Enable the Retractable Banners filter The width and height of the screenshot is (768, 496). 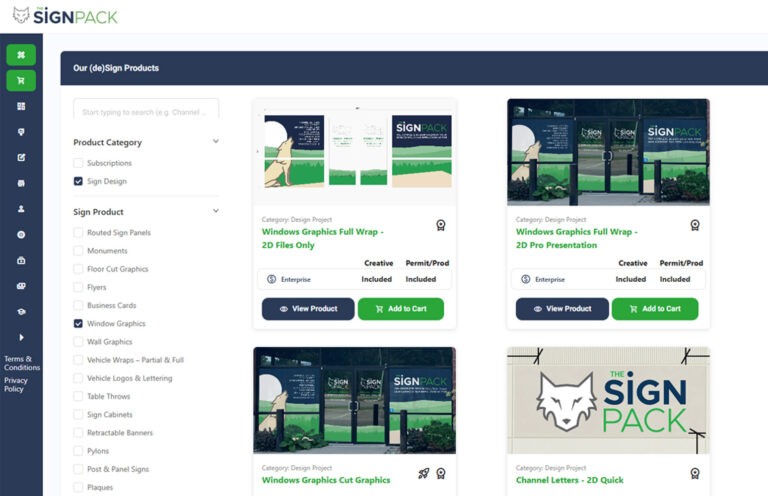(x=78, y=433)
